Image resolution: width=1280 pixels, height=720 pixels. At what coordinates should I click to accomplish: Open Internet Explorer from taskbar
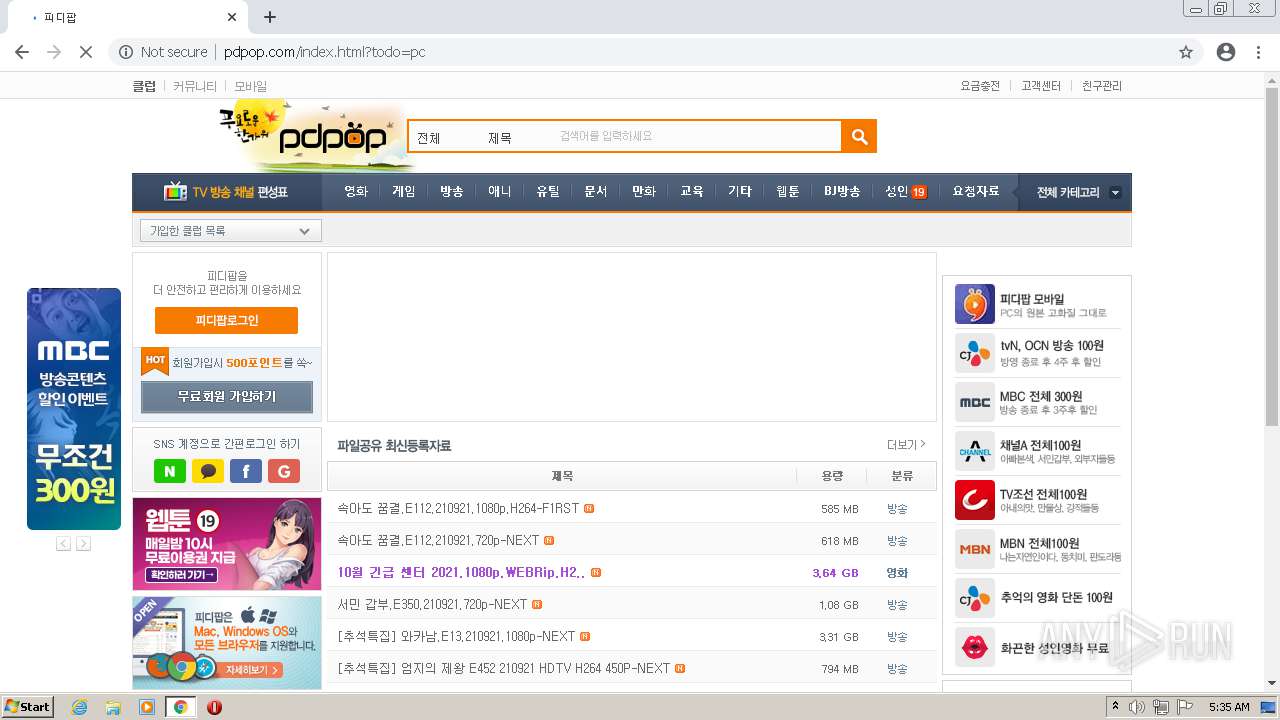pyautogui.click(x=79, y=707)
